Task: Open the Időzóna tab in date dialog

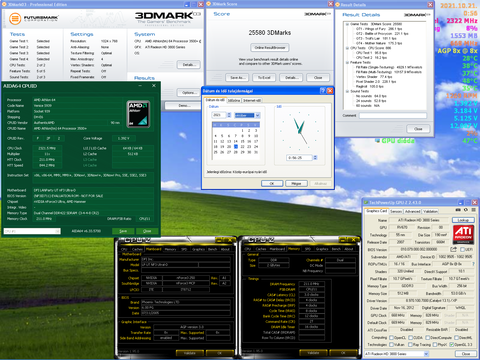Action: click(x=234, y=100)
